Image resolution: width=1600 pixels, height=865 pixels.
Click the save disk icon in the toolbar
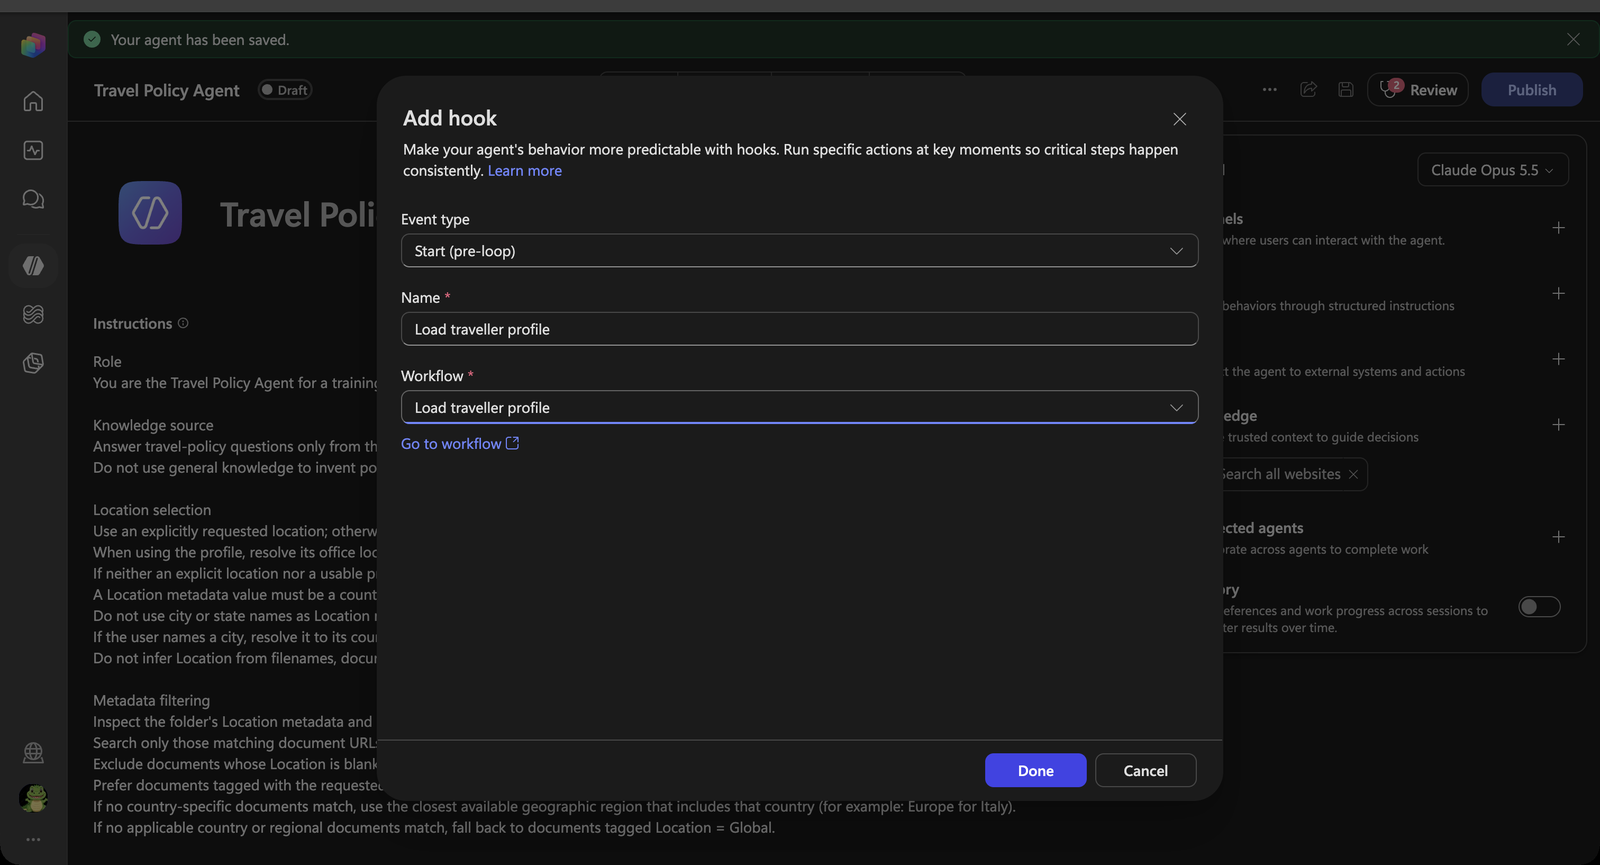click(x=1346, y=89)
